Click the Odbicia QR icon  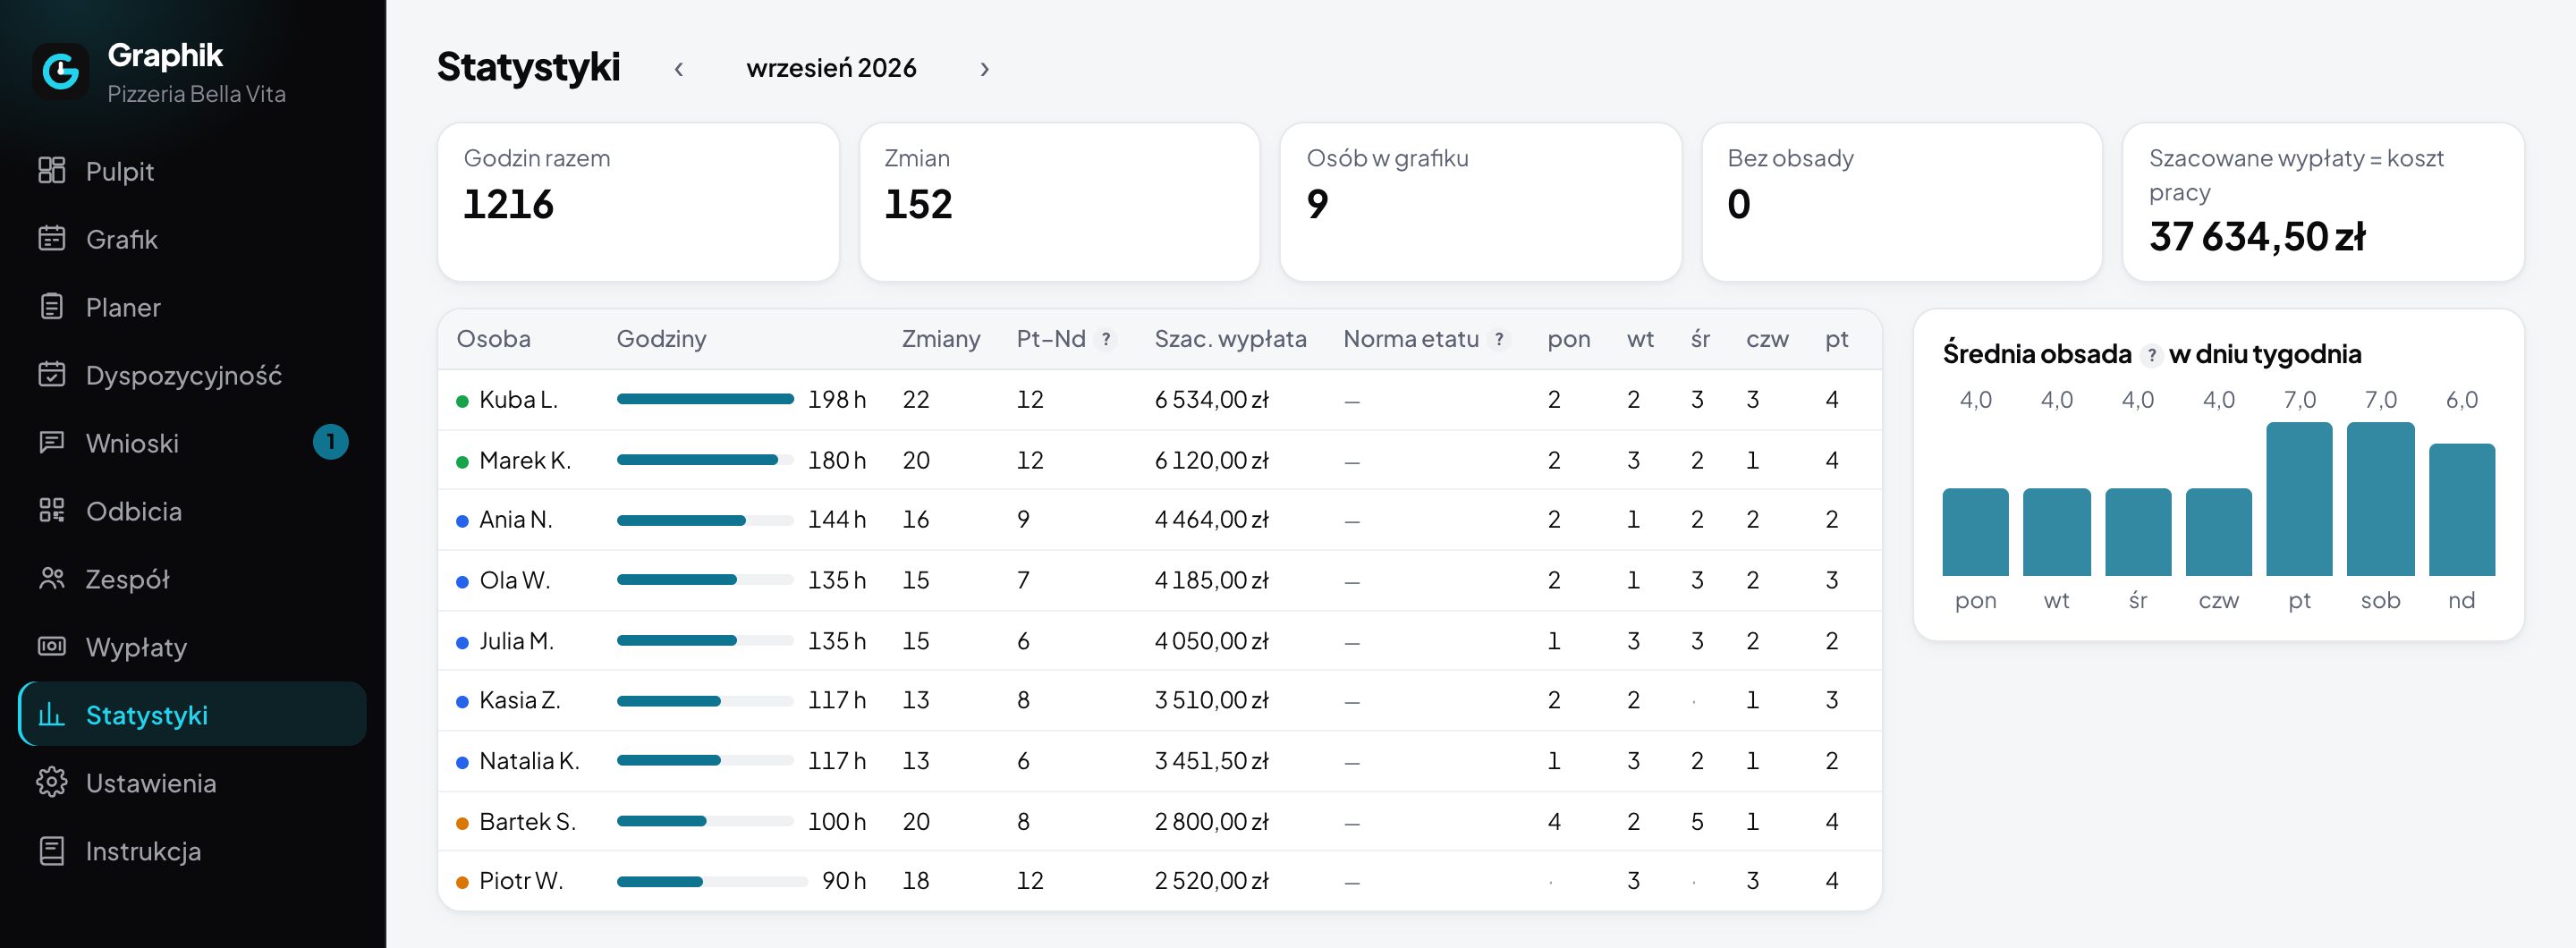[51, 510]
